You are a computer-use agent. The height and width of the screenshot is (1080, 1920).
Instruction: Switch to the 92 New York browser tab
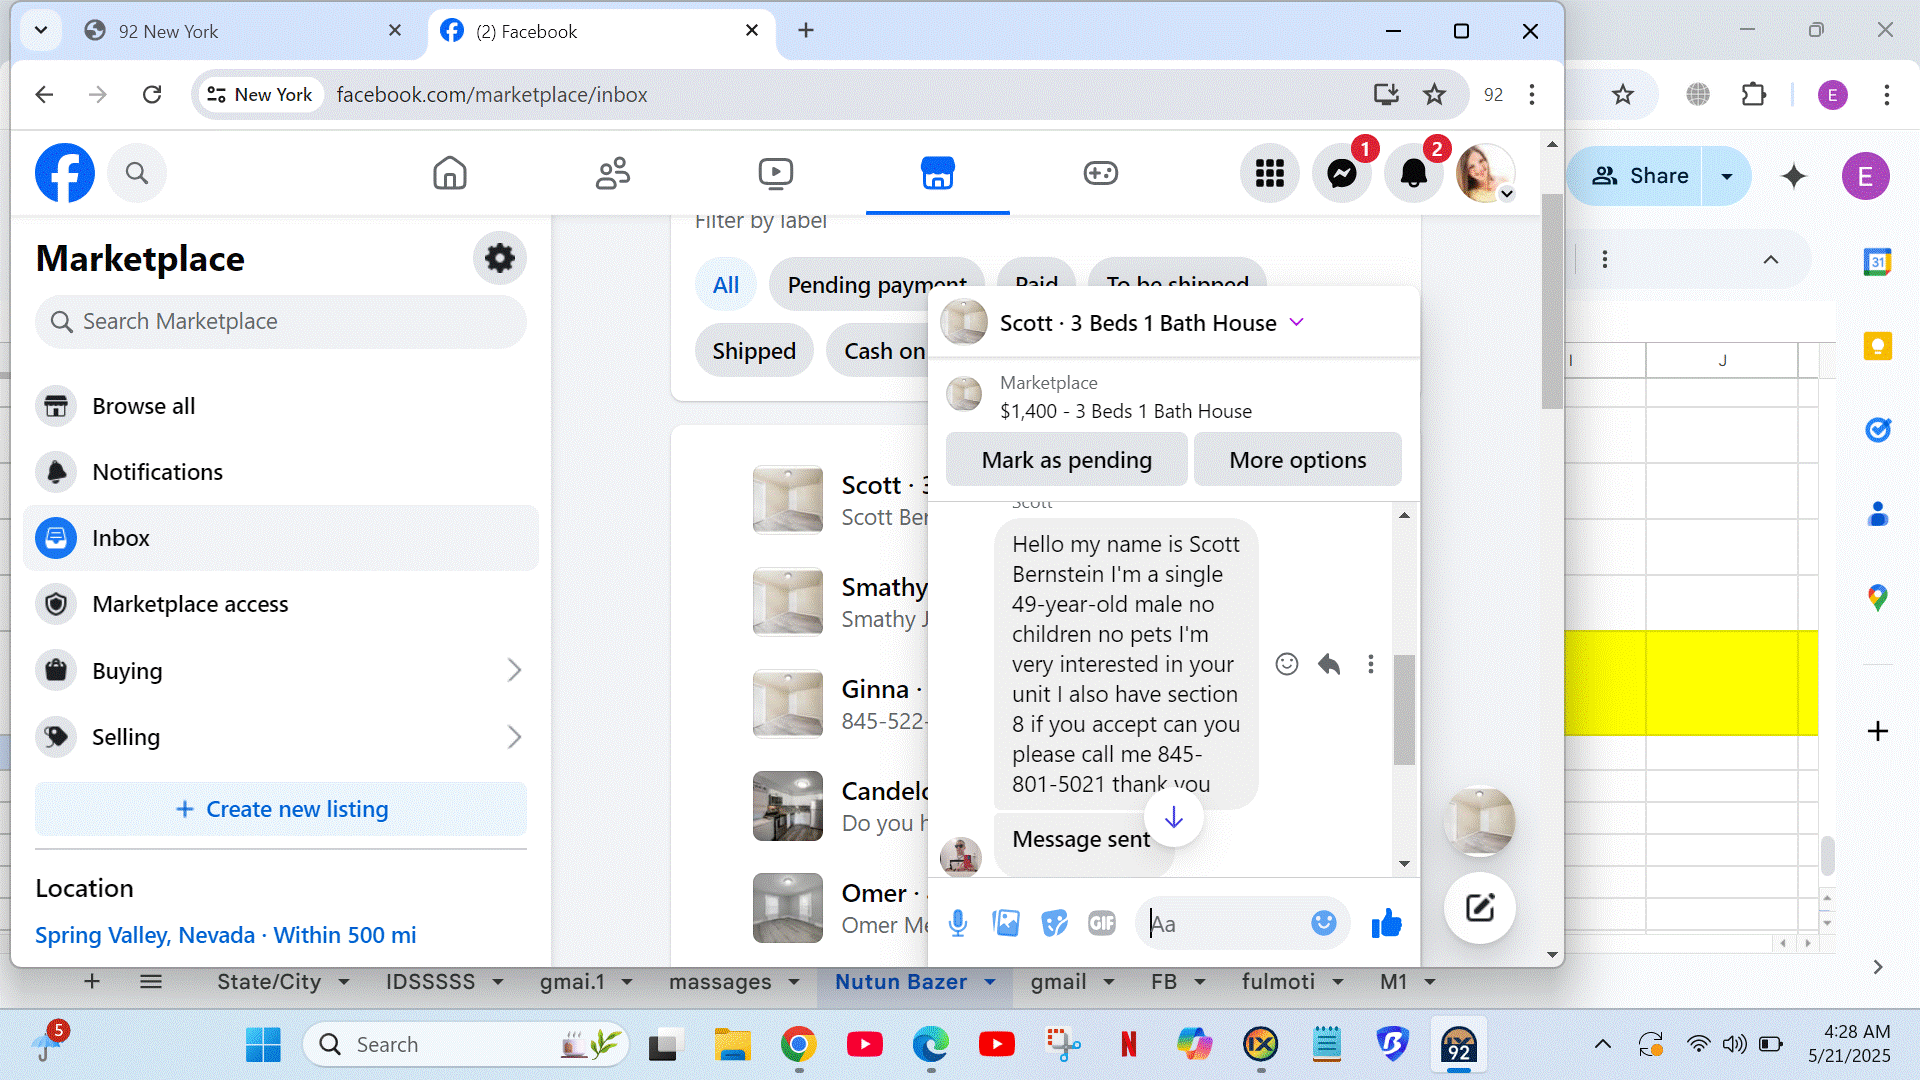click(x=230, y=31)
